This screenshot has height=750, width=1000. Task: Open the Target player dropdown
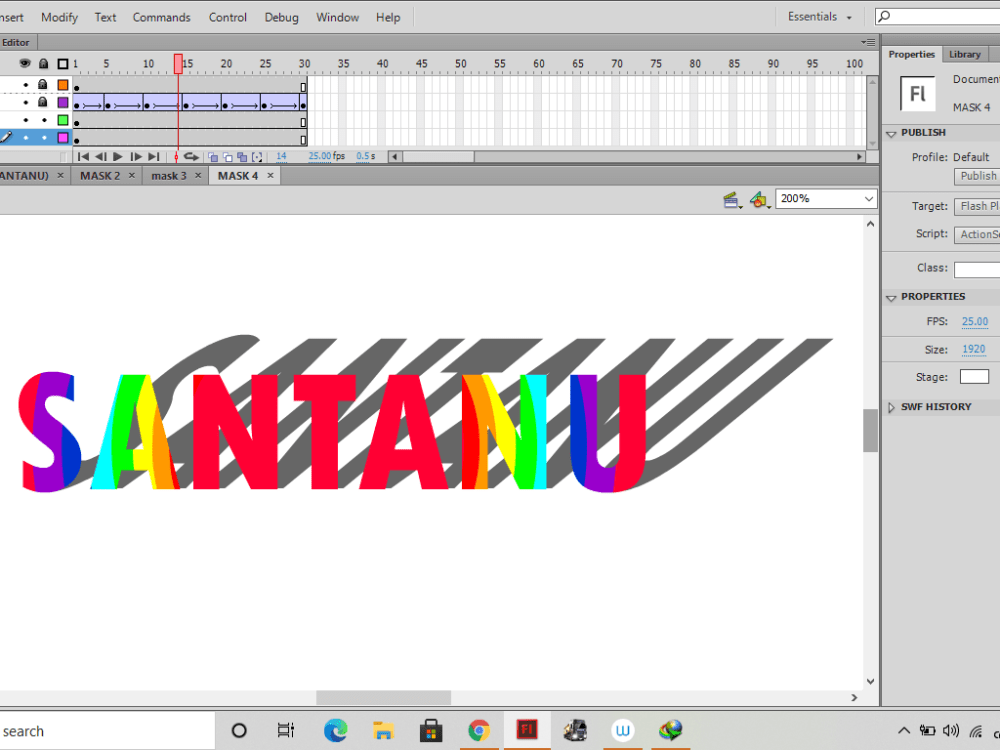tap(977, 206)
